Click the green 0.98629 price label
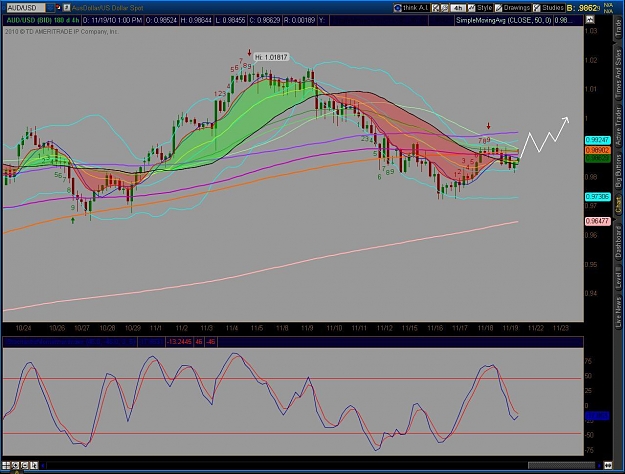The height and width of the screenshot is (474, 625). point(597,158)
